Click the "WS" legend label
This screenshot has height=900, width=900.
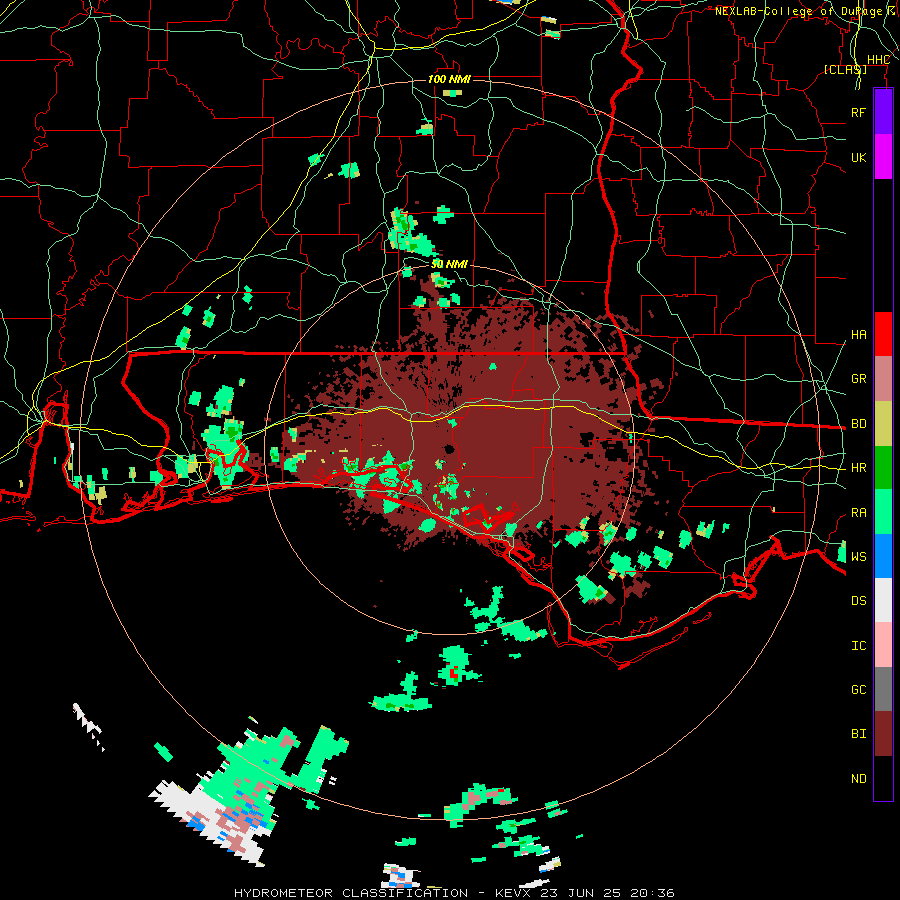point(858,557)
